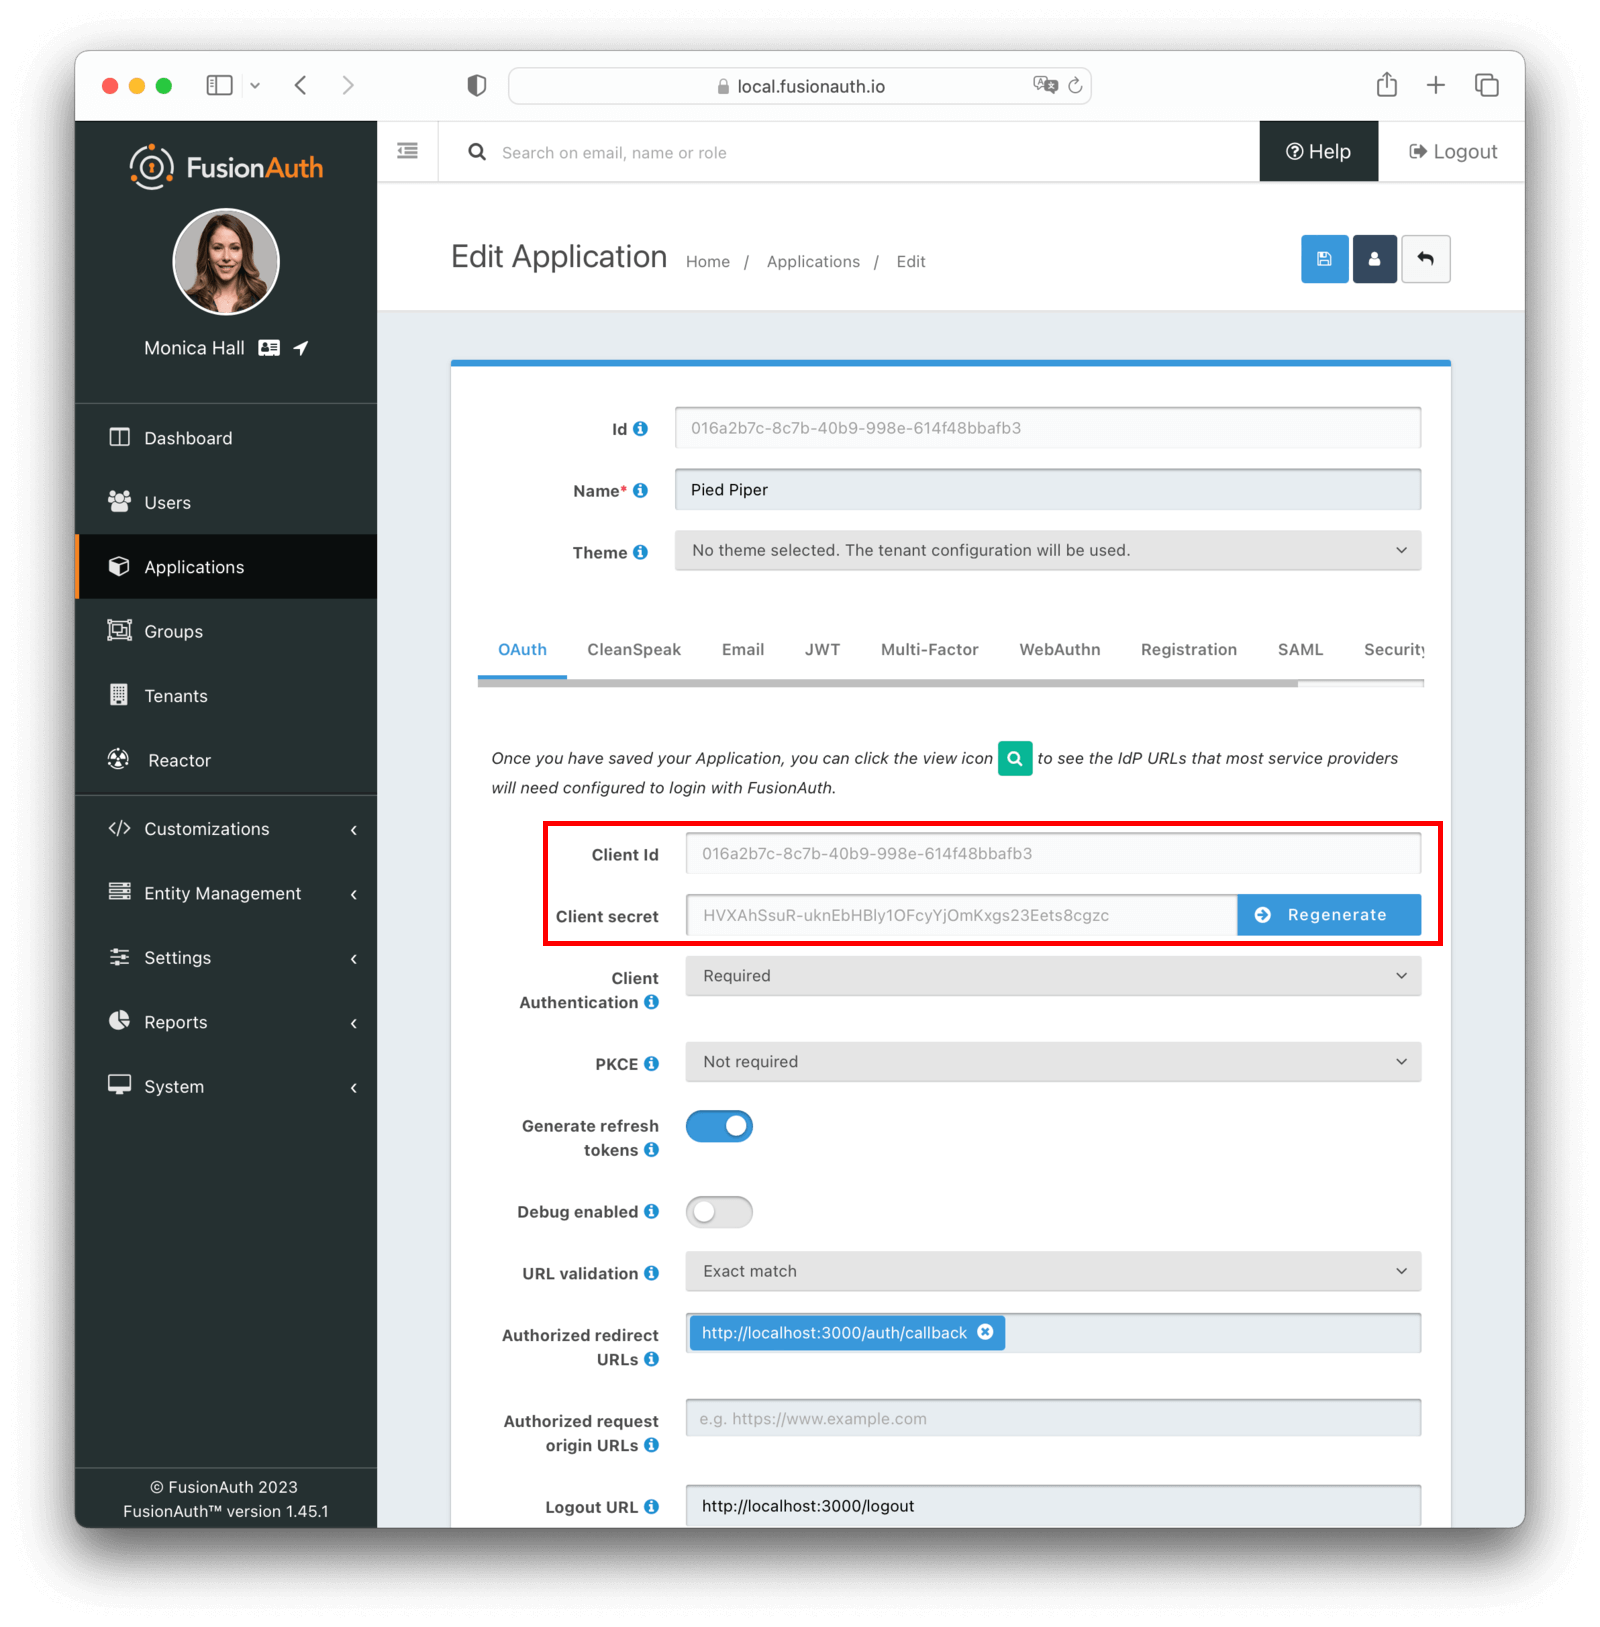Expand Reports in the sidebar
This screenshot has height=1627, width=1600.
pos(226,1022)
